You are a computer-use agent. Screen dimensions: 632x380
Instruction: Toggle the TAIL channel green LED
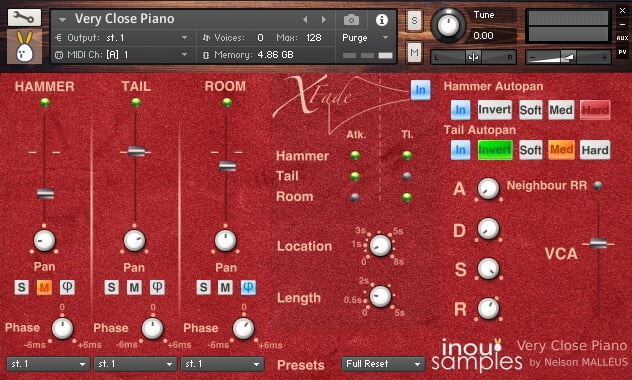click(136, 102)
